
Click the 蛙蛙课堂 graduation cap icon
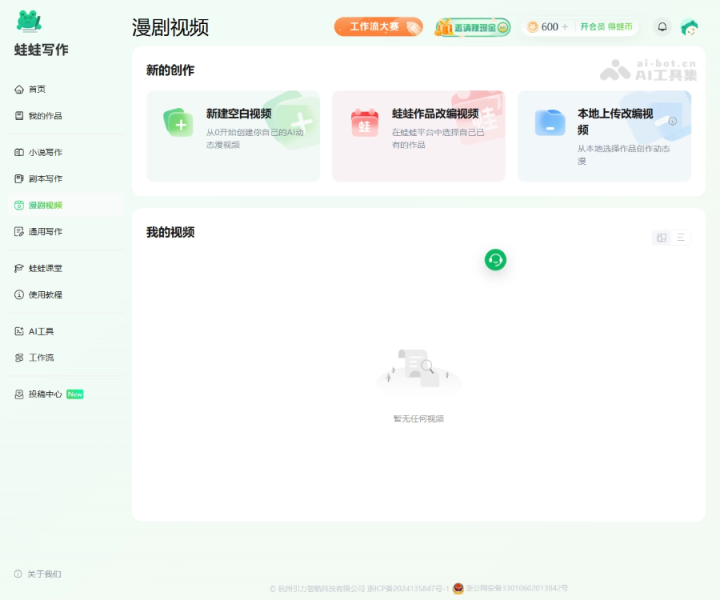point(19,268)
